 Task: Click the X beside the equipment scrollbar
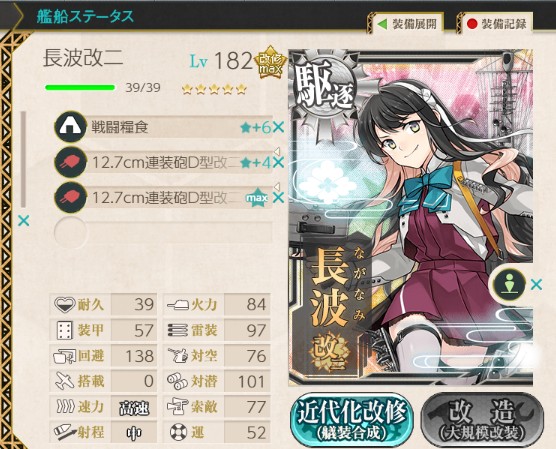tap(24, 221)
